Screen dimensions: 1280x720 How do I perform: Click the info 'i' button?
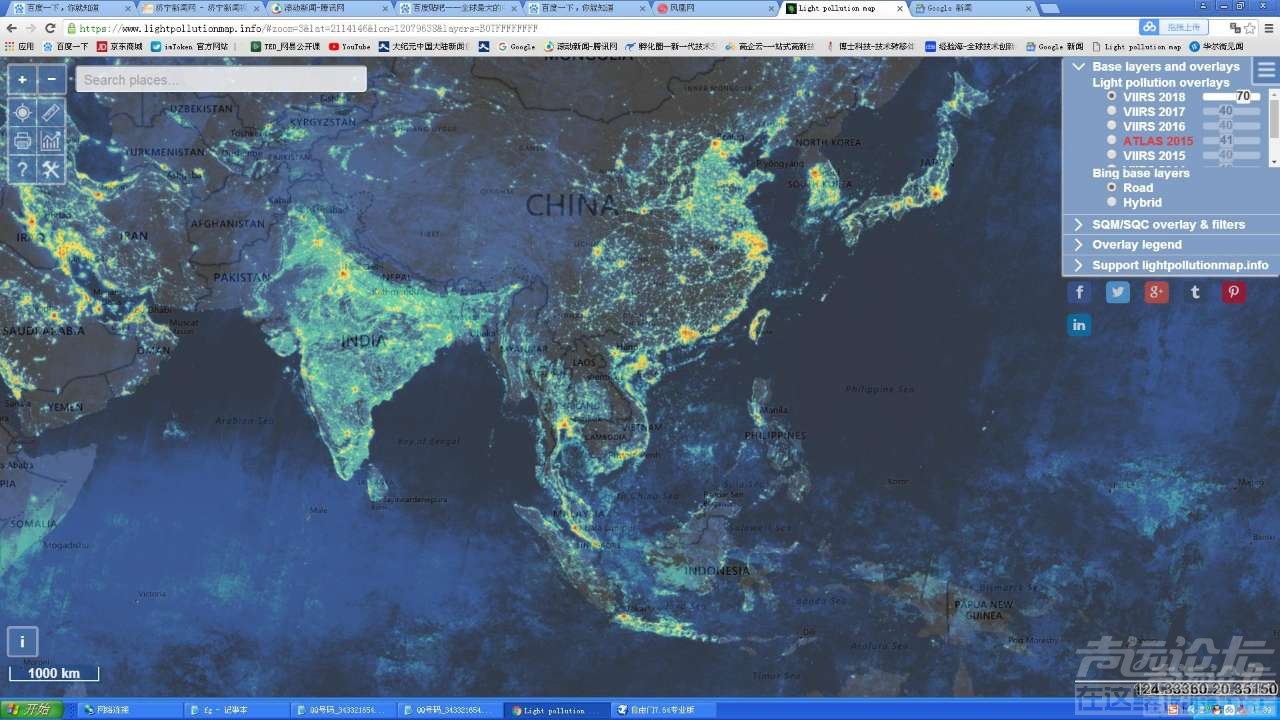pos(22,642)
